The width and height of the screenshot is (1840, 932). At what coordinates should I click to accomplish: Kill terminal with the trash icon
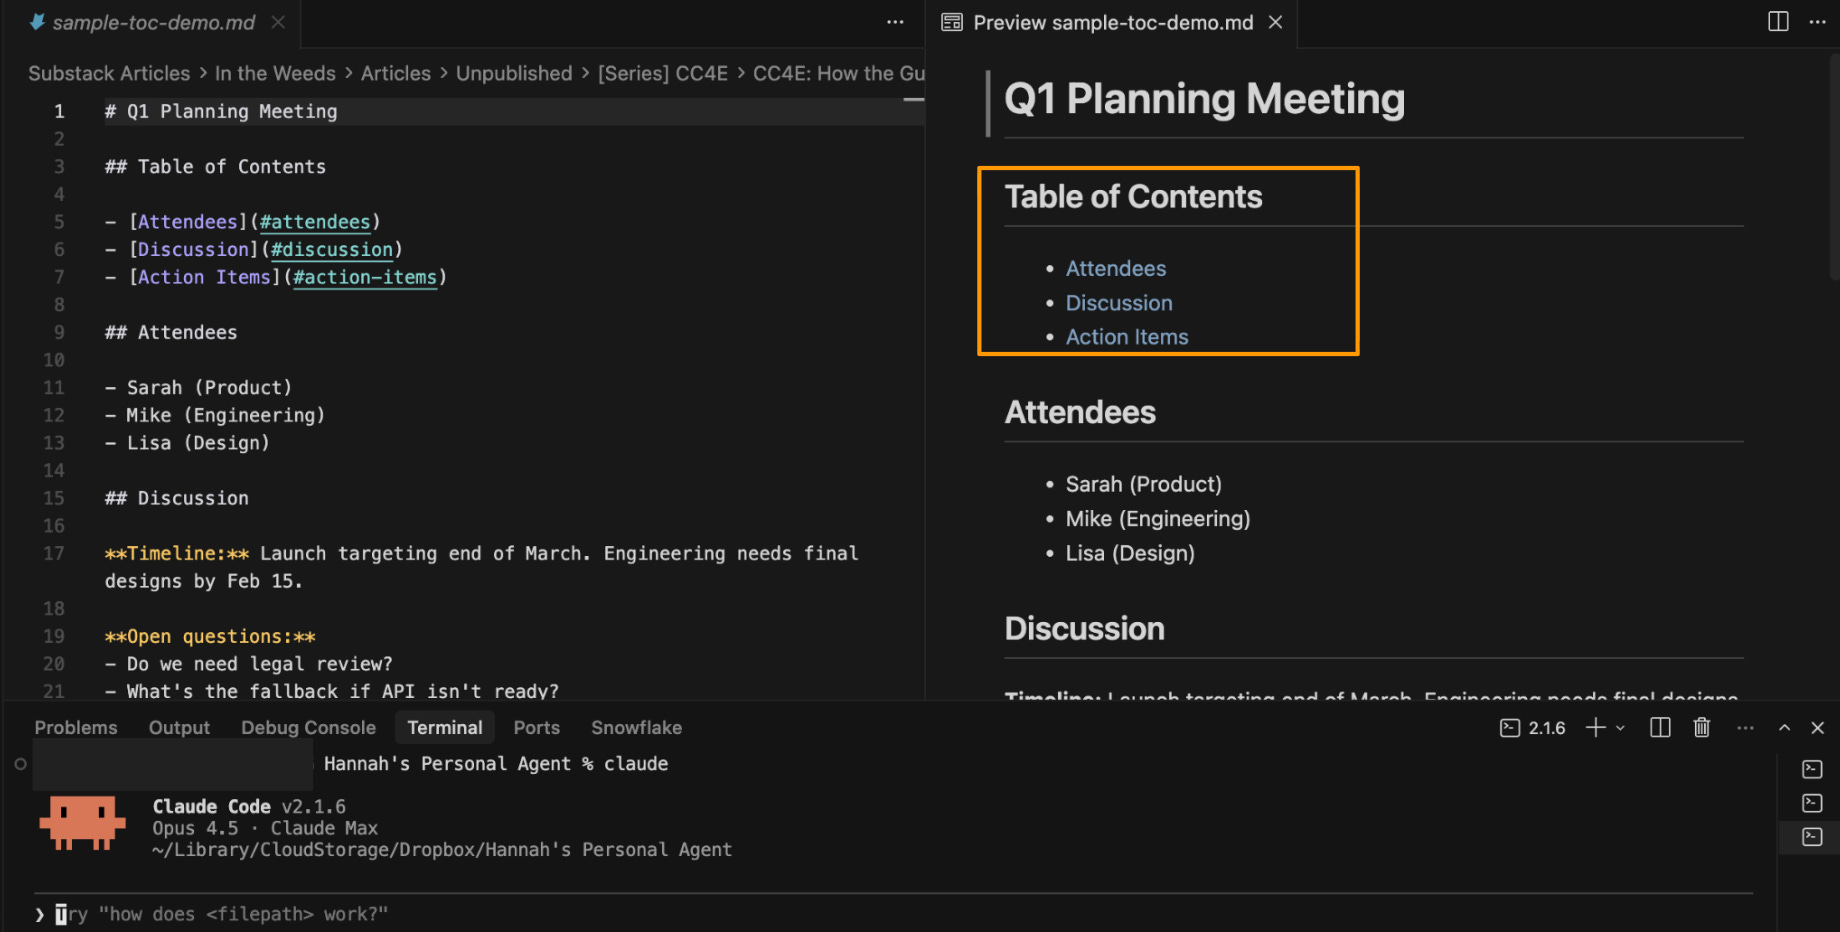pos(1701,728)
